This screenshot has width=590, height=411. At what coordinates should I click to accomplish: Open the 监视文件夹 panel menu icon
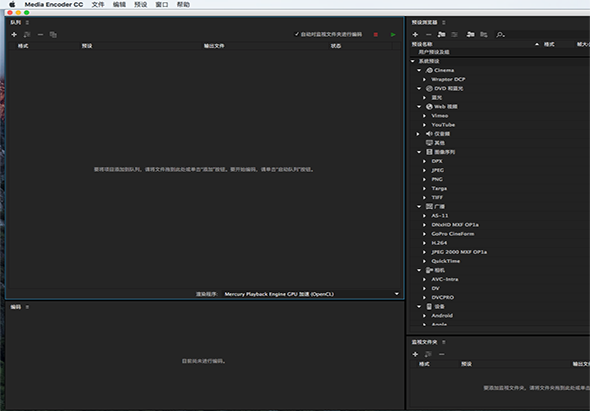[444, 342]
